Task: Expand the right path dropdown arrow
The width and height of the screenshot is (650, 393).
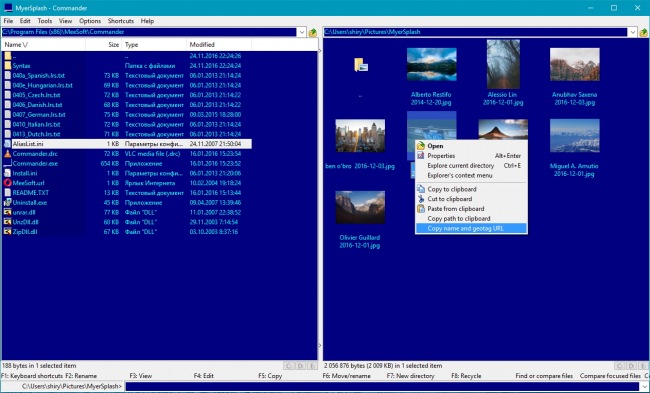Action: point(633,32)
